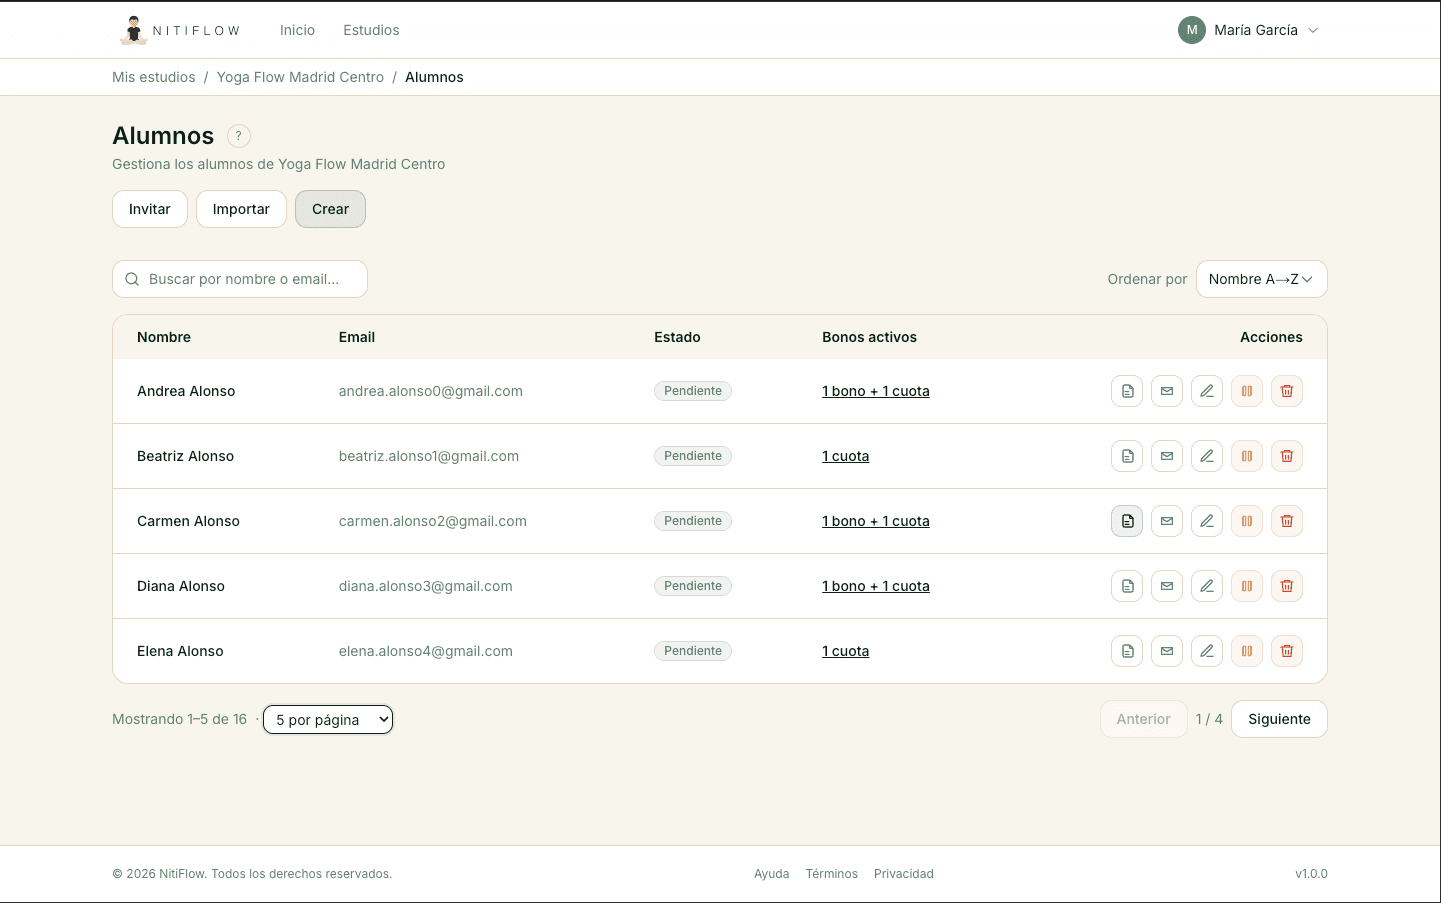Click version label v1.0.0
This screenshot has width=1441, height=903.
click(1311, 874)
